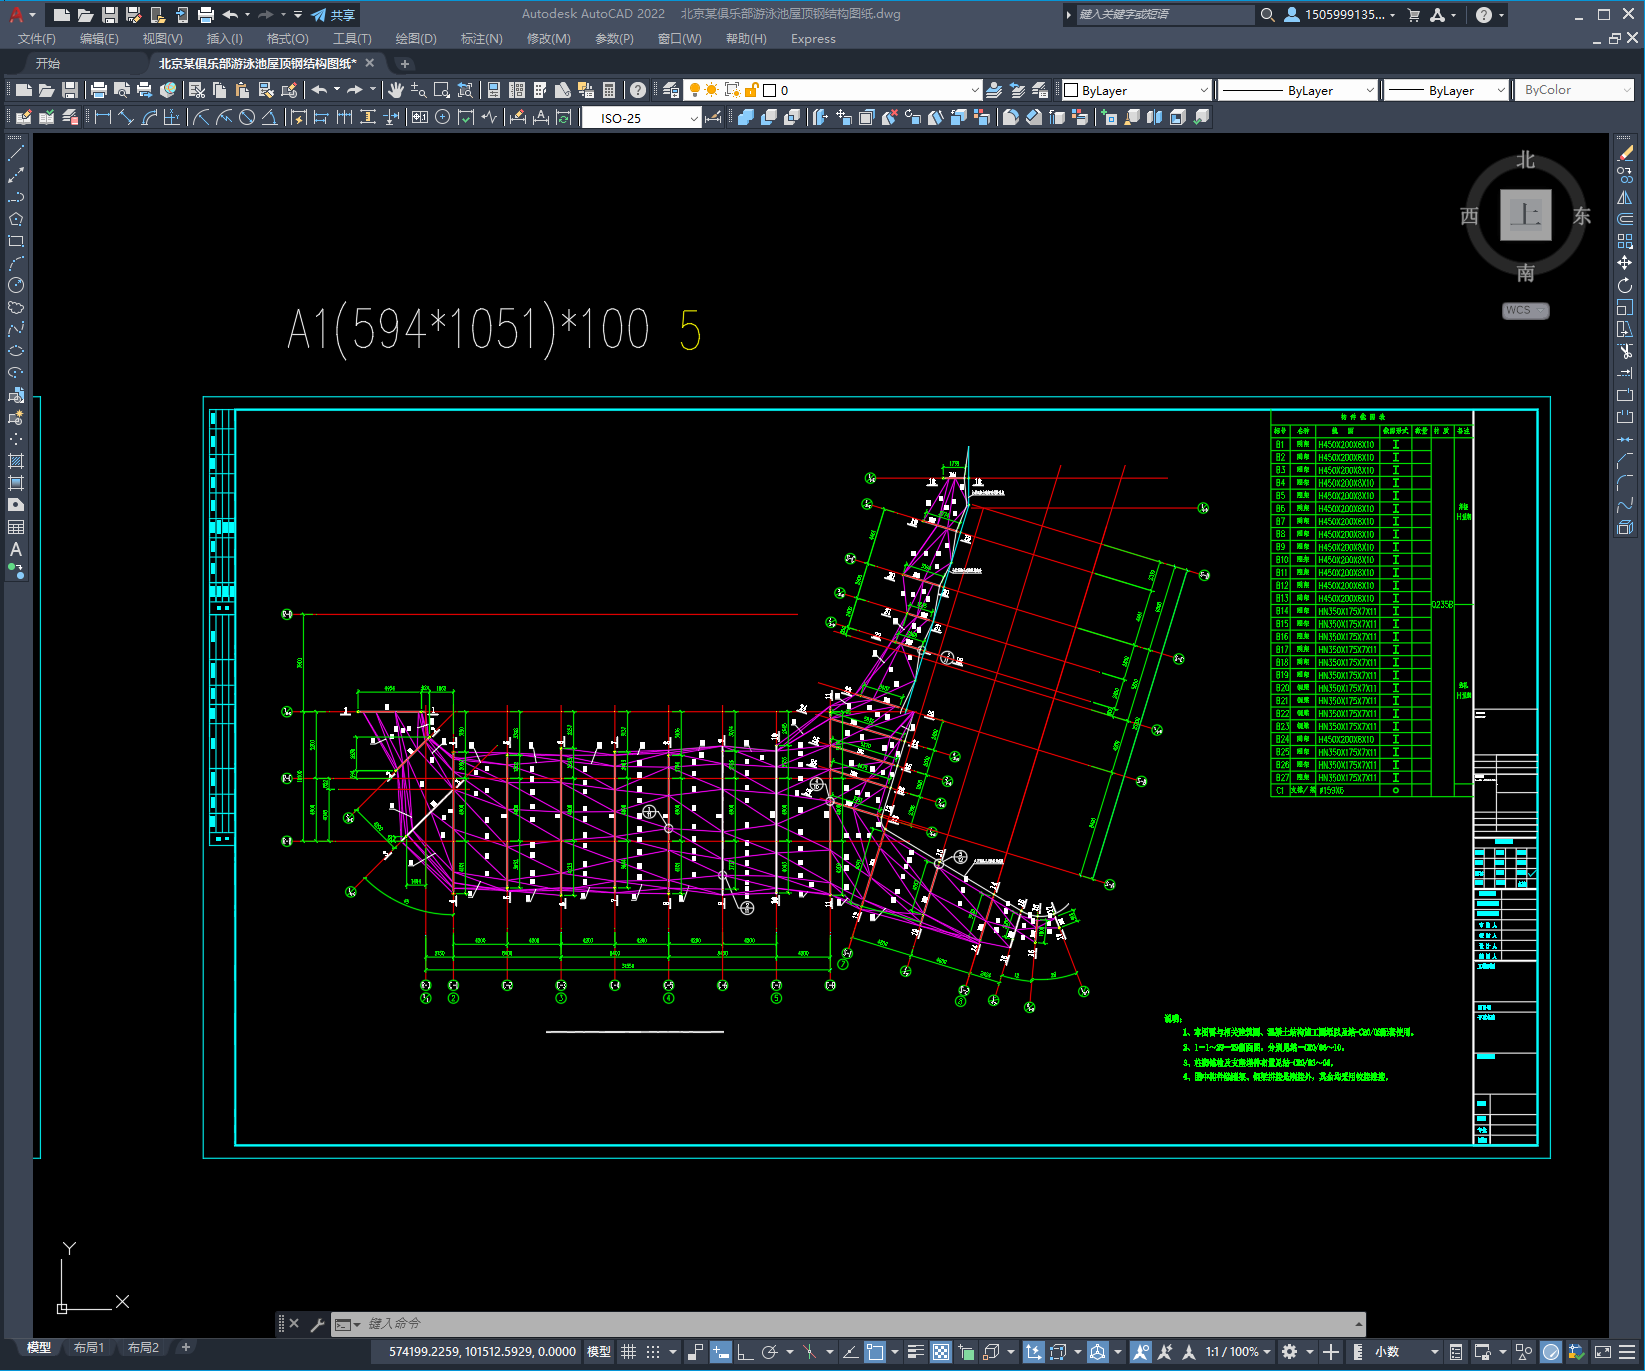Toggle Ortho mode in status bar
The width and height of the screenshot is (1645, 1371).
tap(745, 1352)
